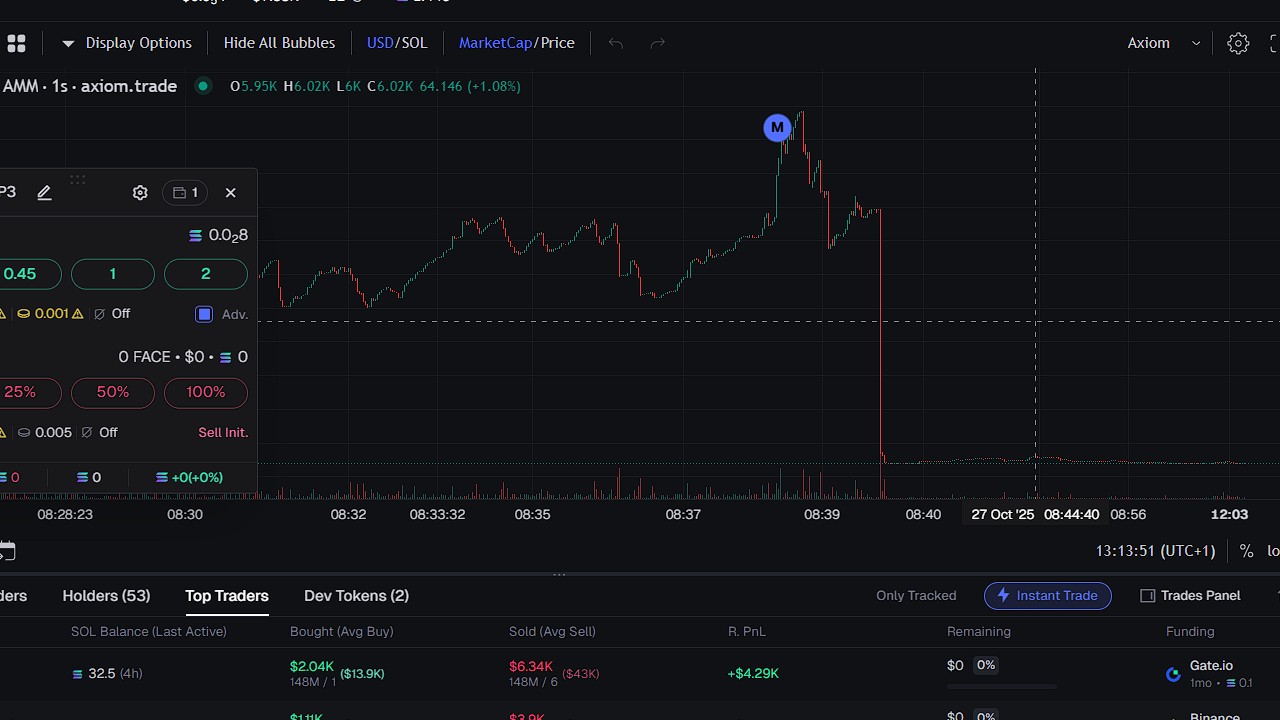Click the Instant Trade button

click(x=1047, y=595)
